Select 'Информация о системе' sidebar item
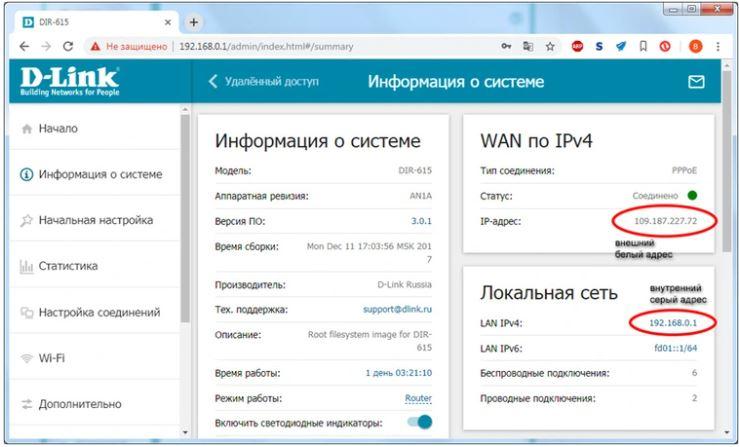The image size is (739, 447). 94,174
